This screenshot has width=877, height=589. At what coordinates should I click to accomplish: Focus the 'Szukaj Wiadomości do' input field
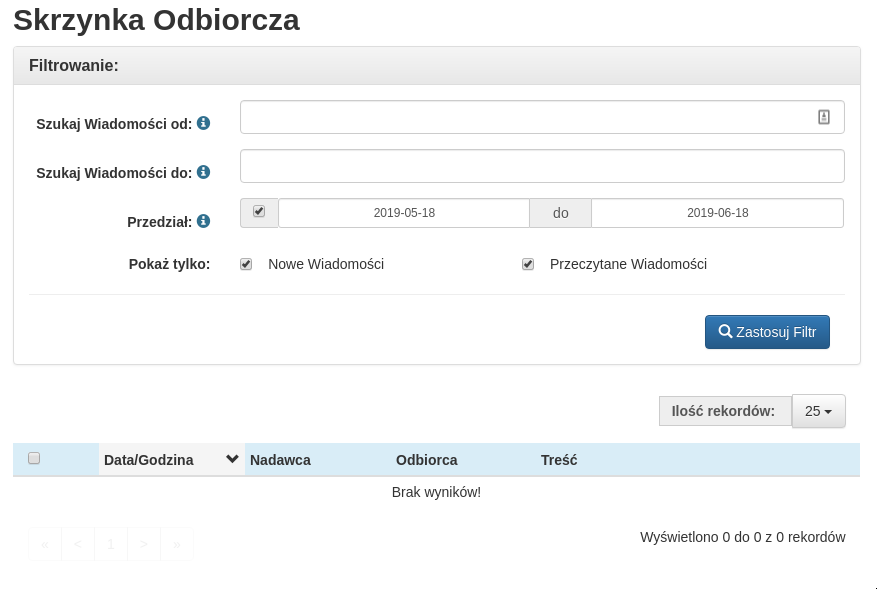coord(542,166)
